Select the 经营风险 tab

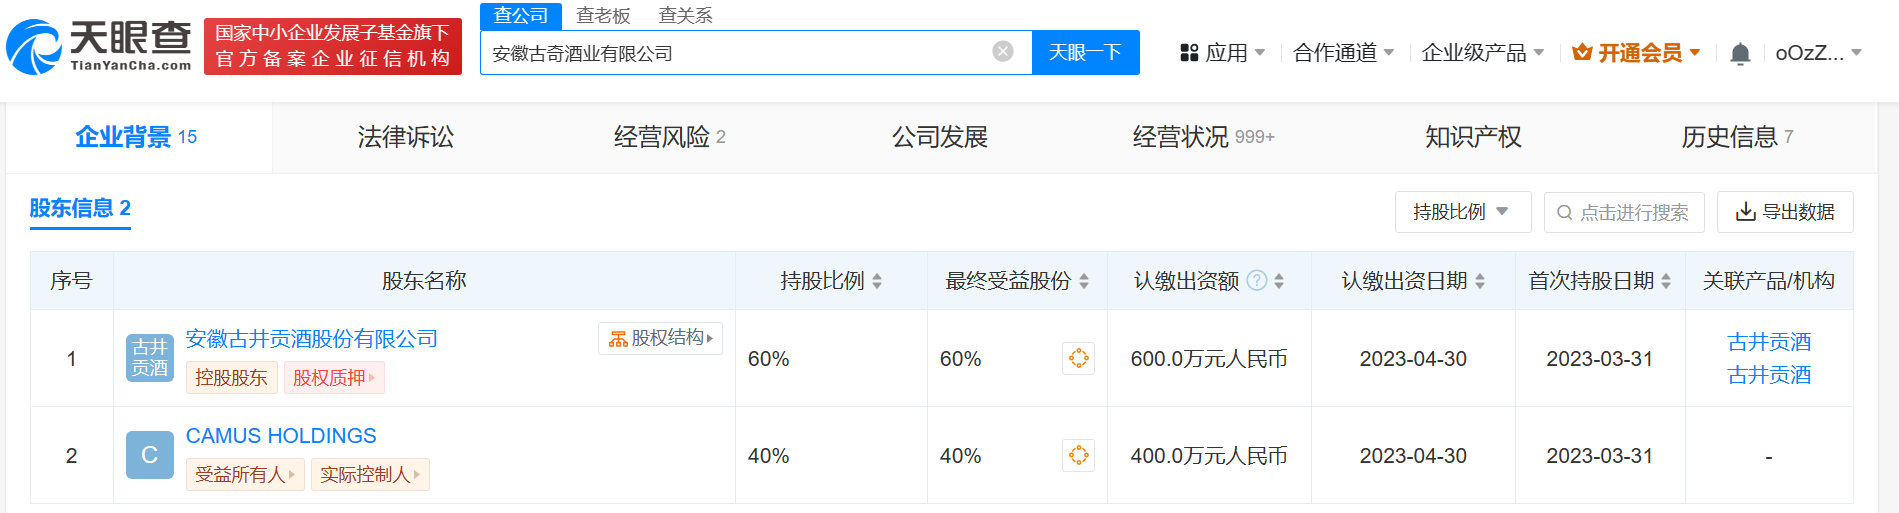pos(670,137)
